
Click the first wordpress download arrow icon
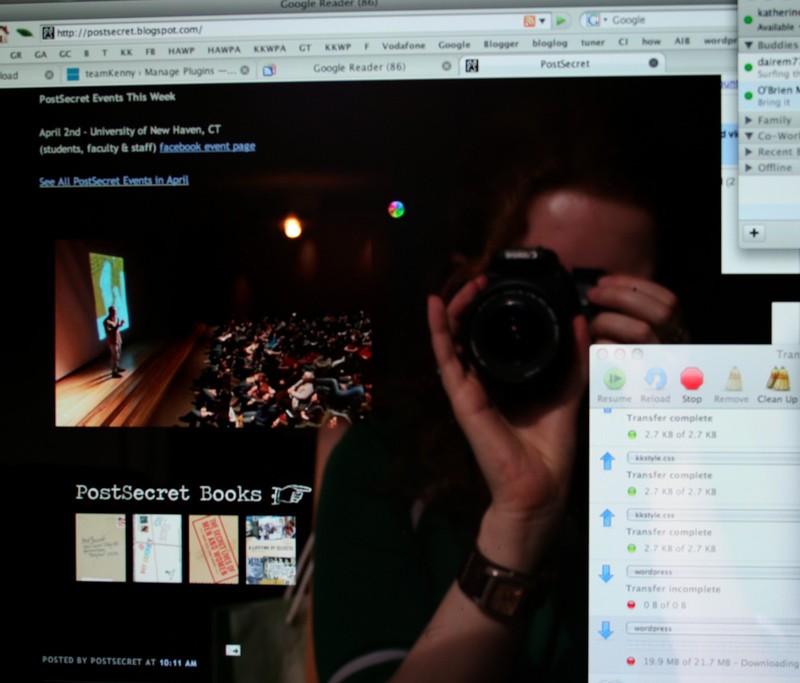point(606,574)
